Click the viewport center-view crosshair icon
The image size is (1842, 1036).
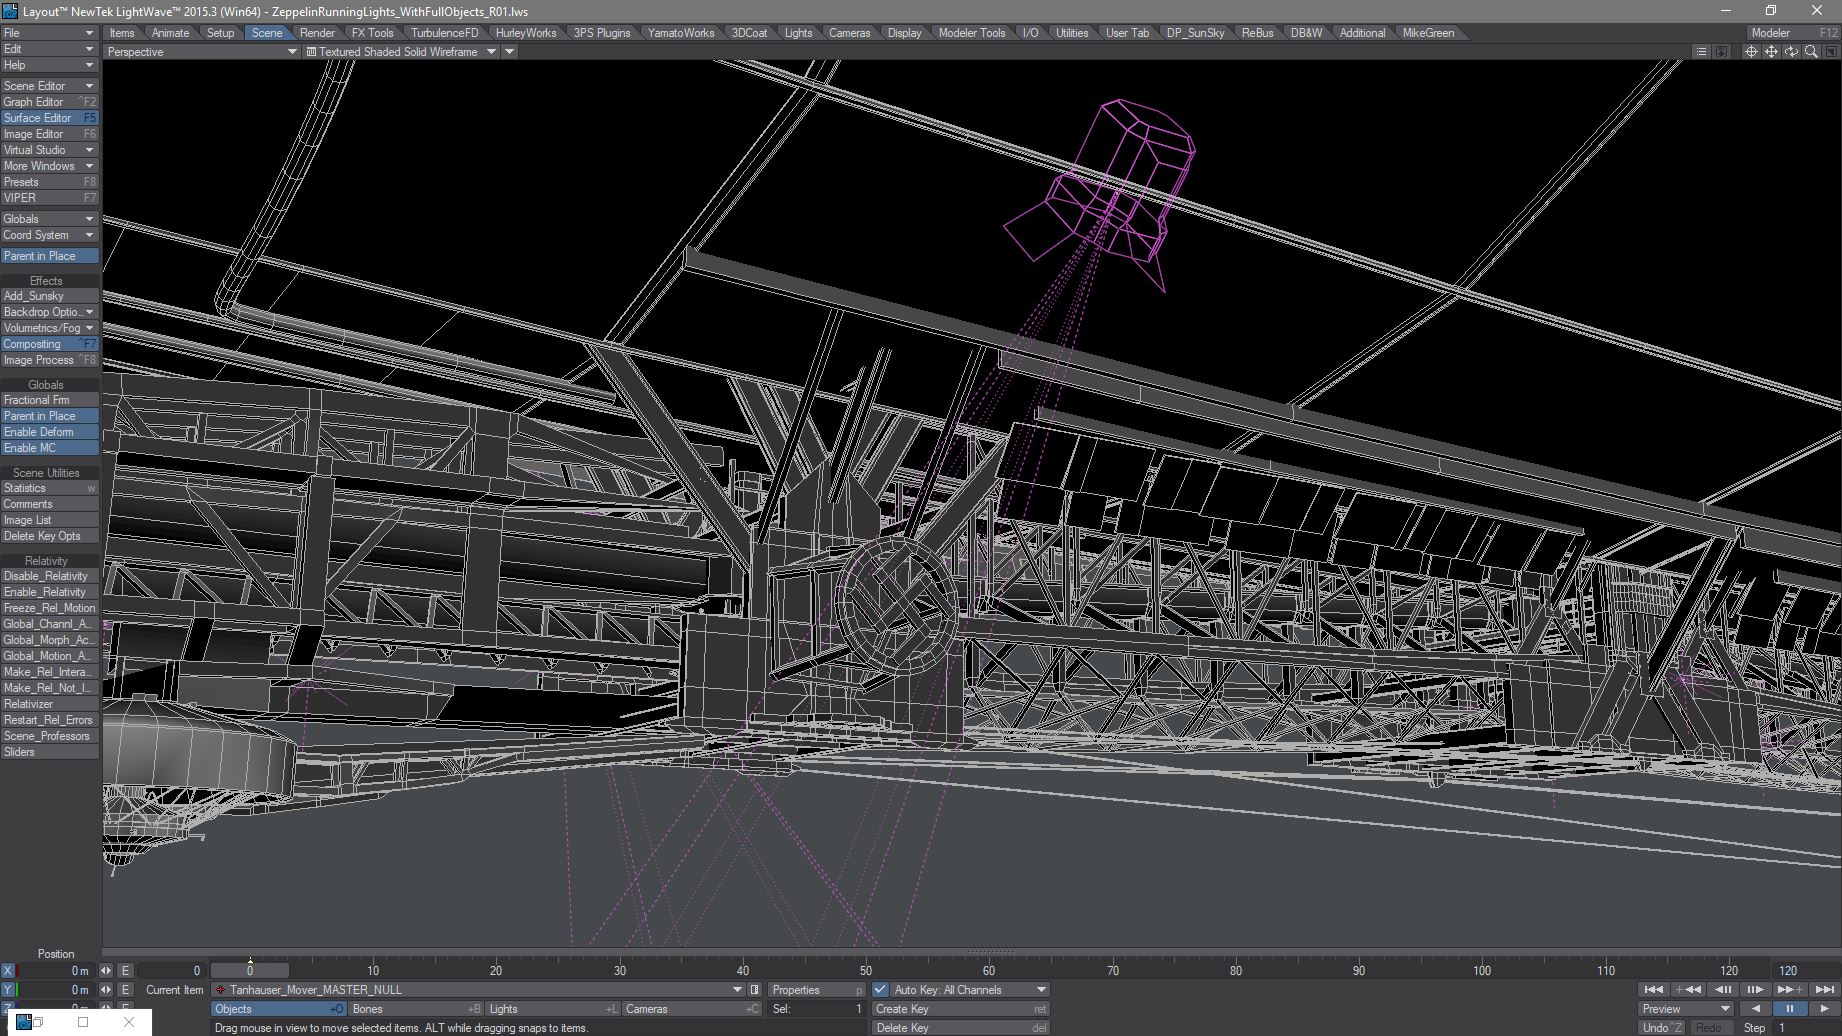pyautogui.click(x=1751, y=52)
